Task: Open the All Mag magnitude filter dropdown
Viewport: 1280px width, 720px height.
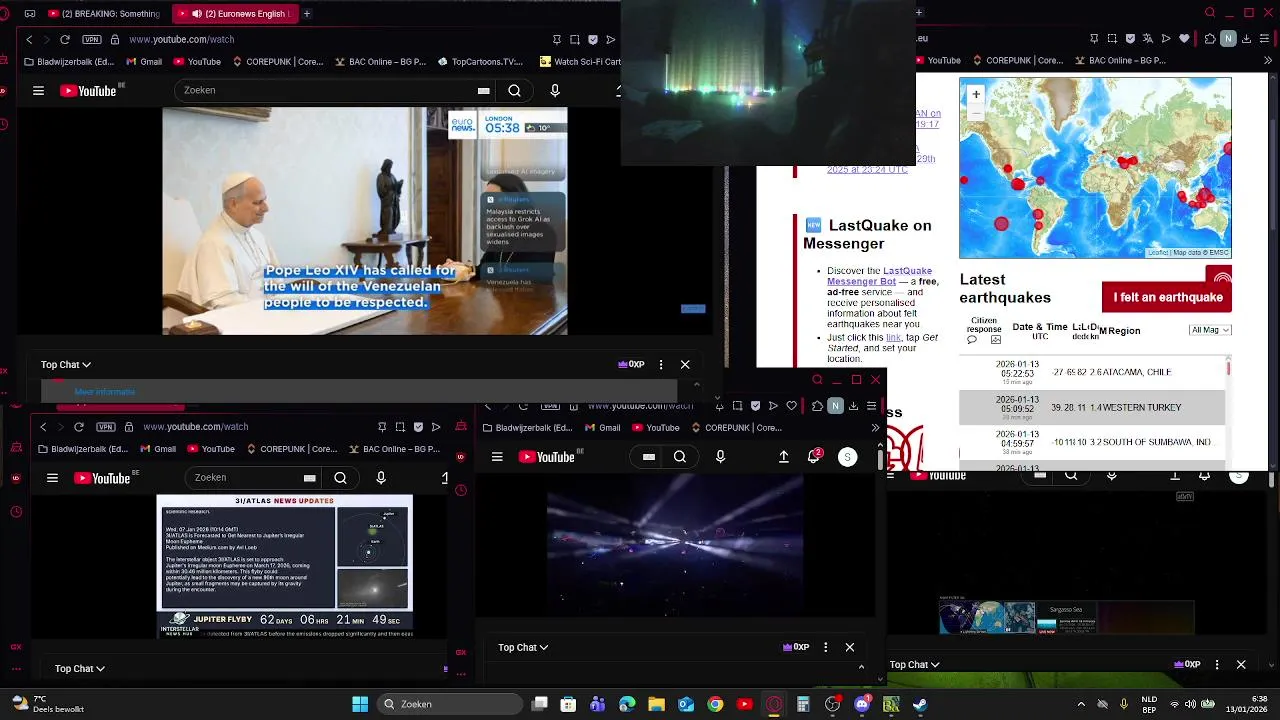Action: point(1209,330)
